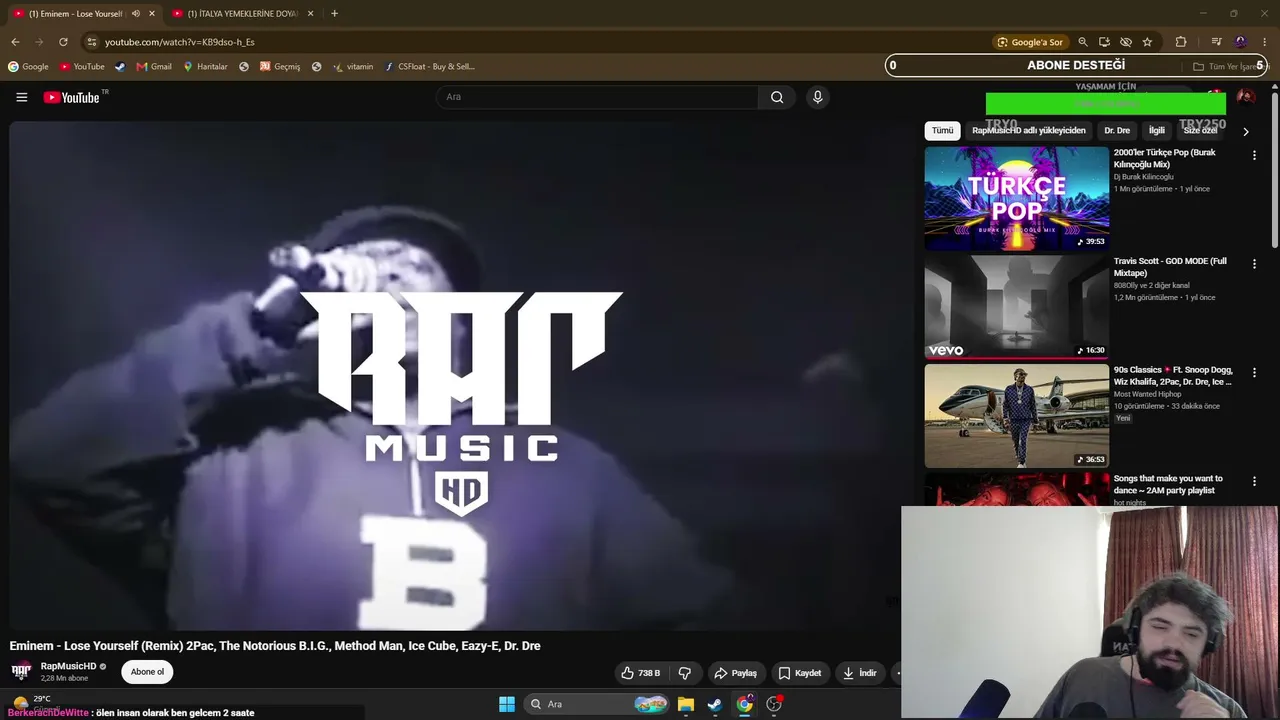1280x720 pixels.
Task: Click the Google'a Sor button
Action: pyautogui.click(x=1029, y=42)
